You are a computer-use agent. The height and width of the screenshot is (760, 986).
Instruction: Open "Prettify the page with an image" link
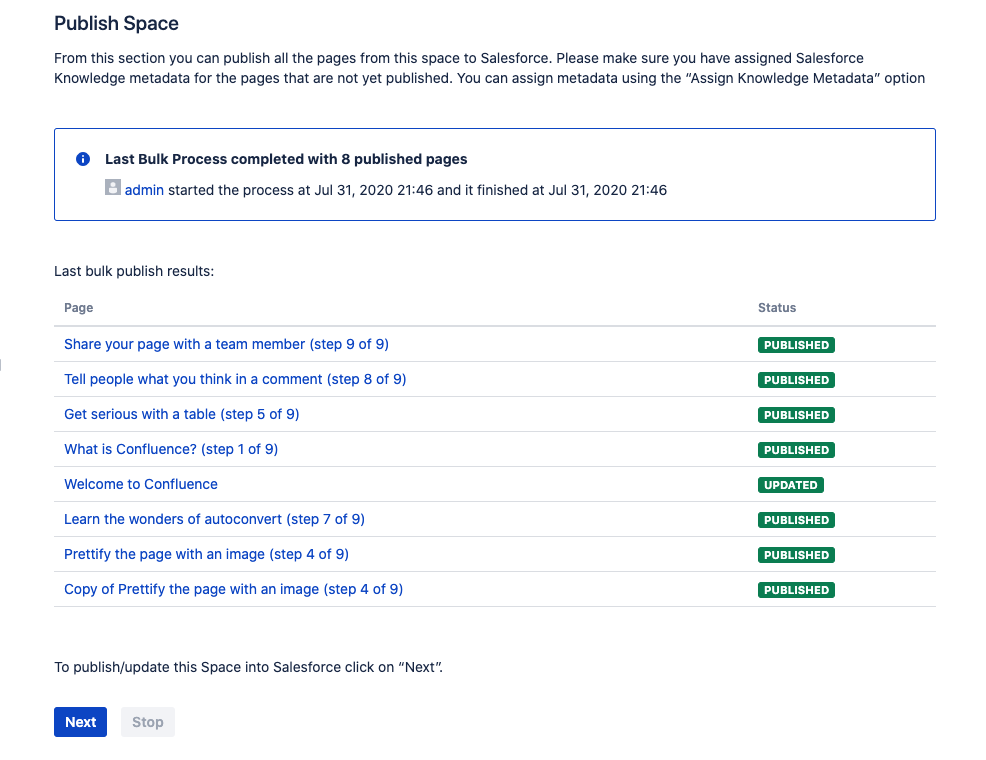pos(206,554)
